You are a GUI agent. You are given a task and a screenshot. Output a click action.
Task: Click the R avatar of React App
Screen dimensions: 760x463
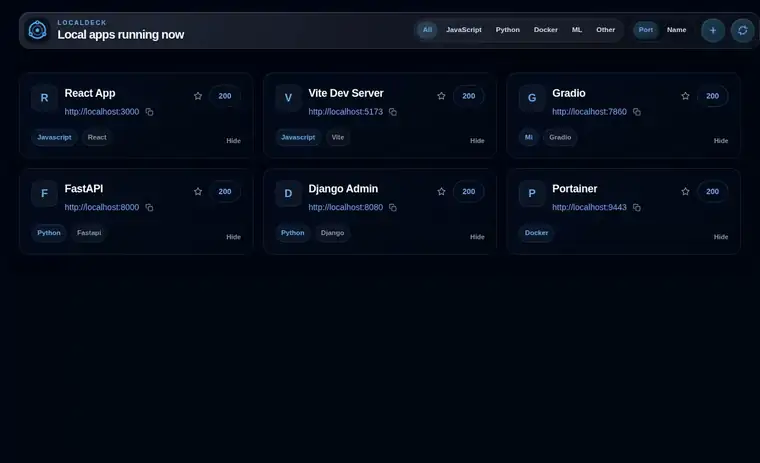[x=44, y=98]
